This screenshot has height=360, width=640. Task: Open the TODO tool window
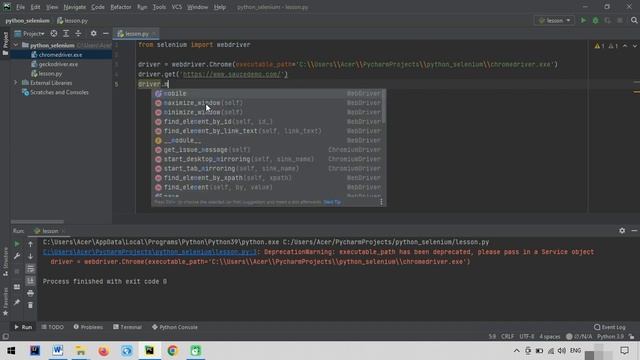(x=53, y=327)
